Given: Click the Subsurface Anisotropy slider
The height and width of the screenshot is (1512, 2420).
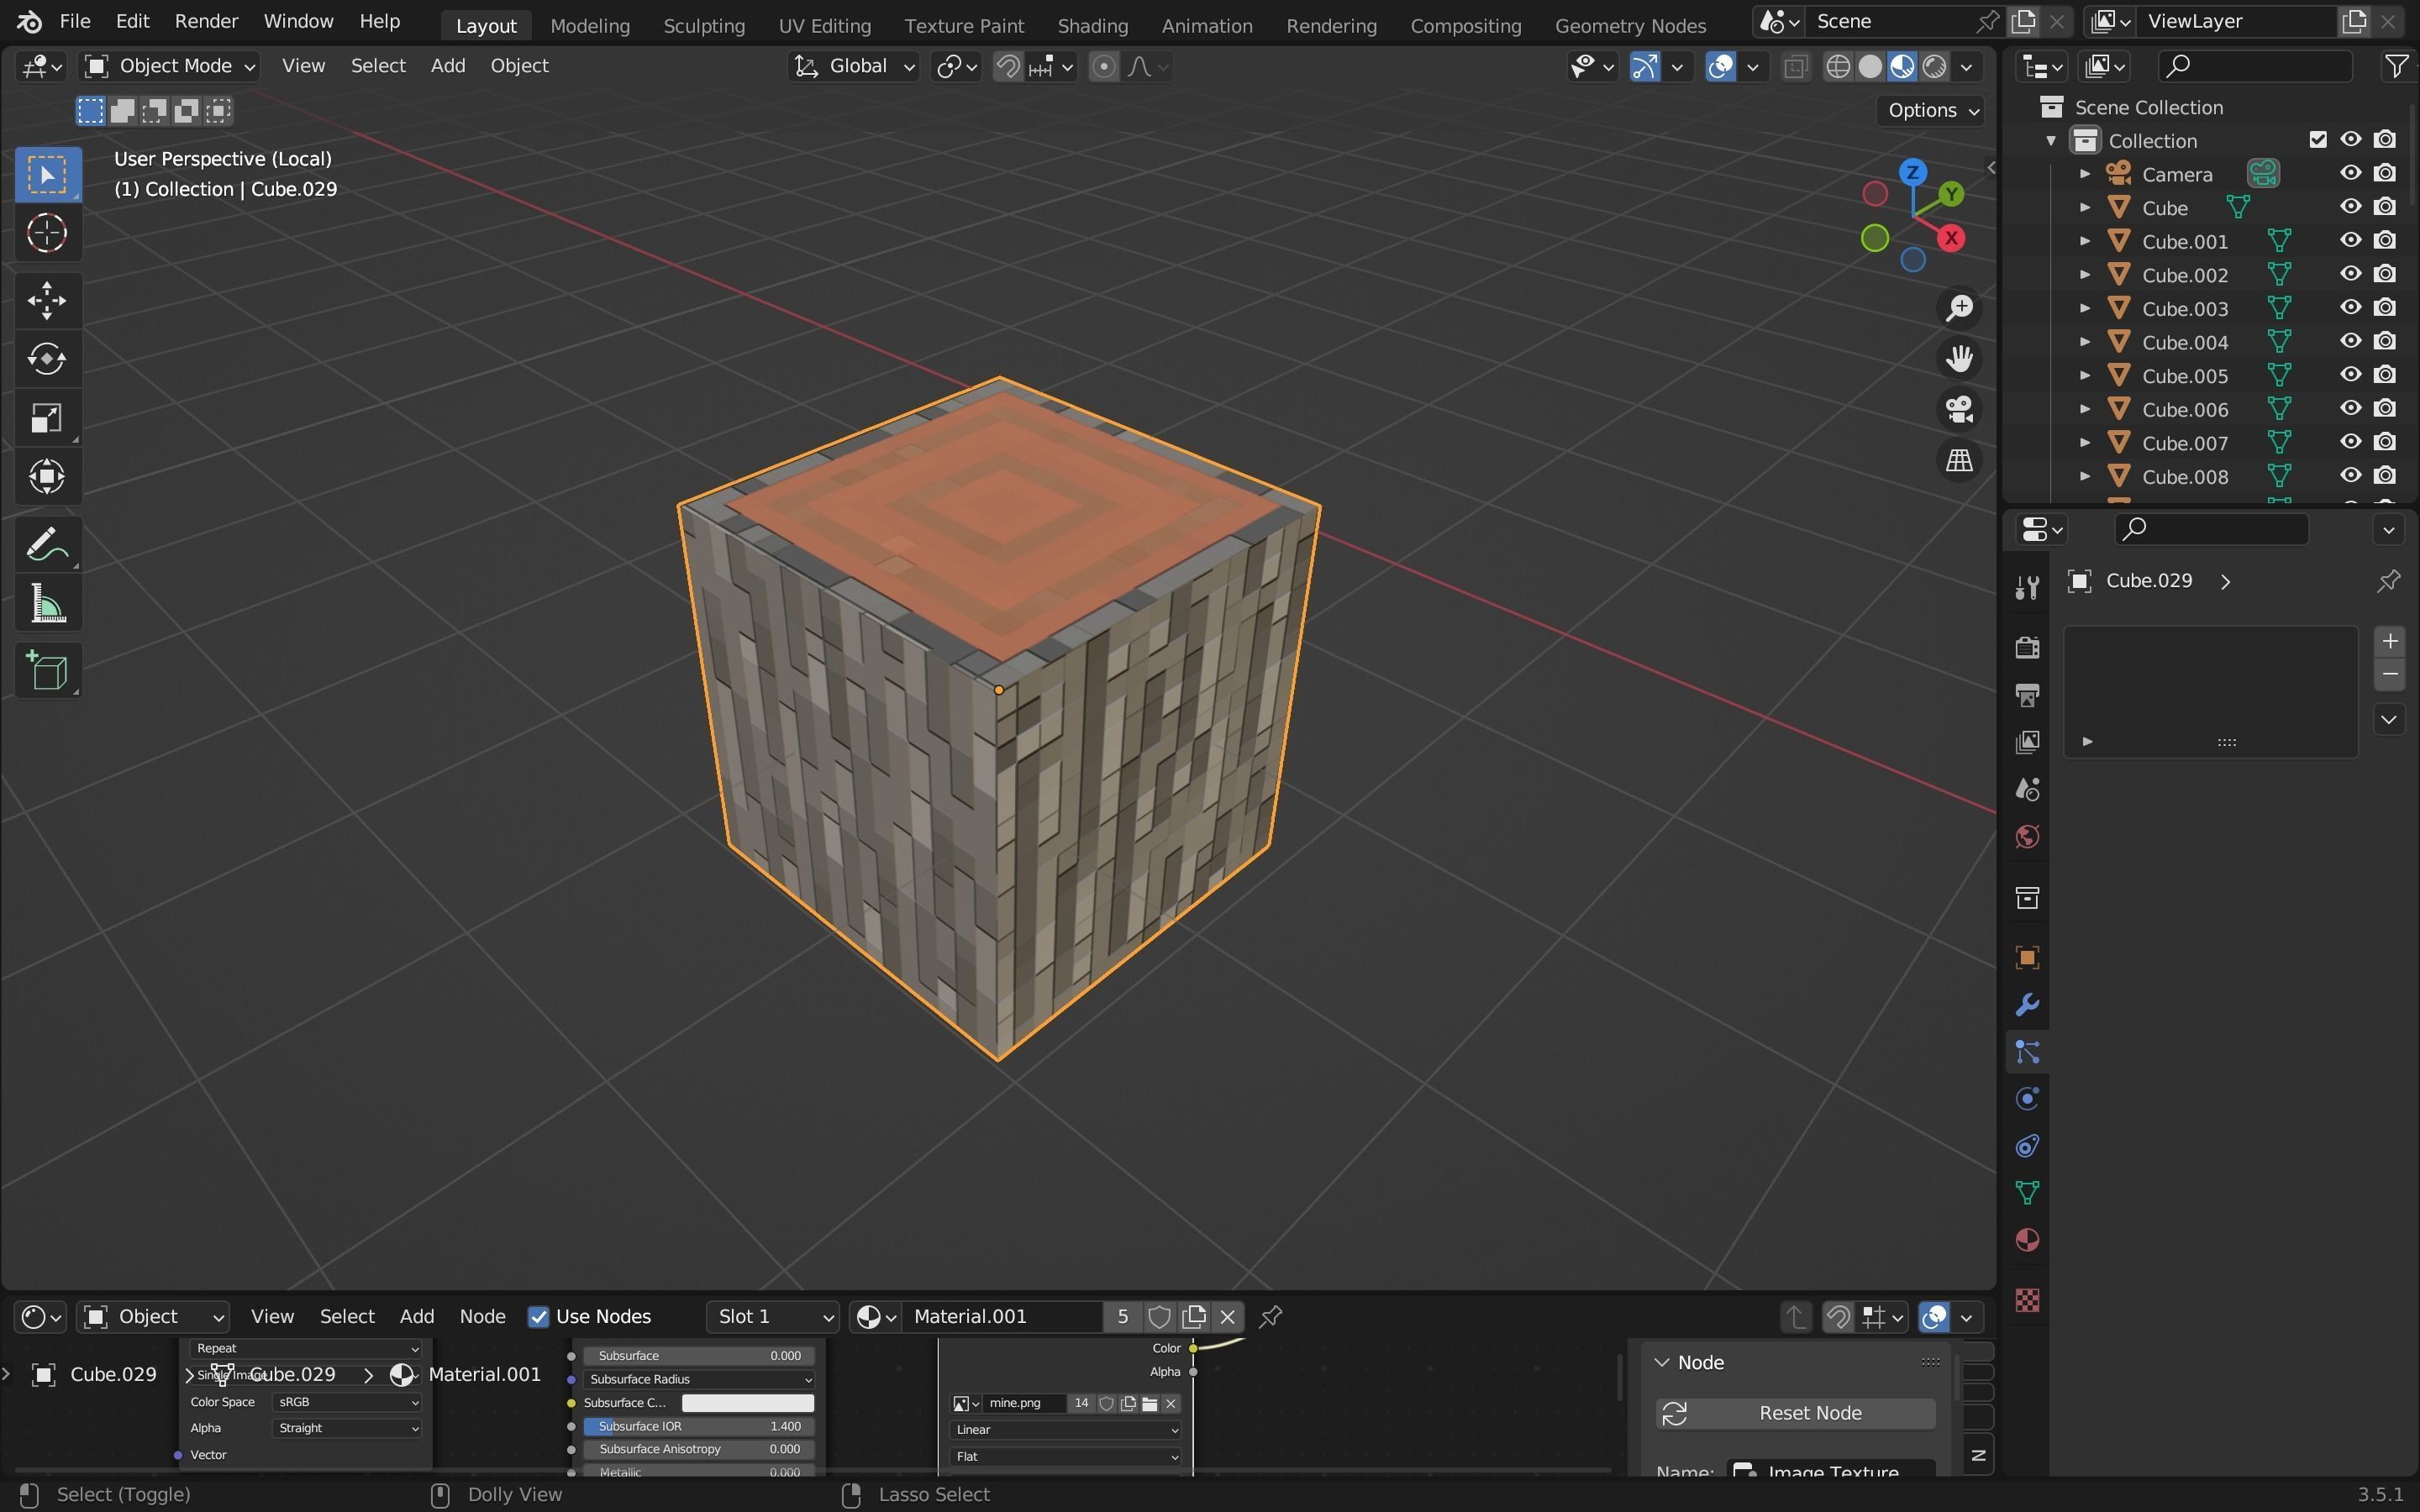Looking at the screenshot, I should click(x=698, y=1449).
